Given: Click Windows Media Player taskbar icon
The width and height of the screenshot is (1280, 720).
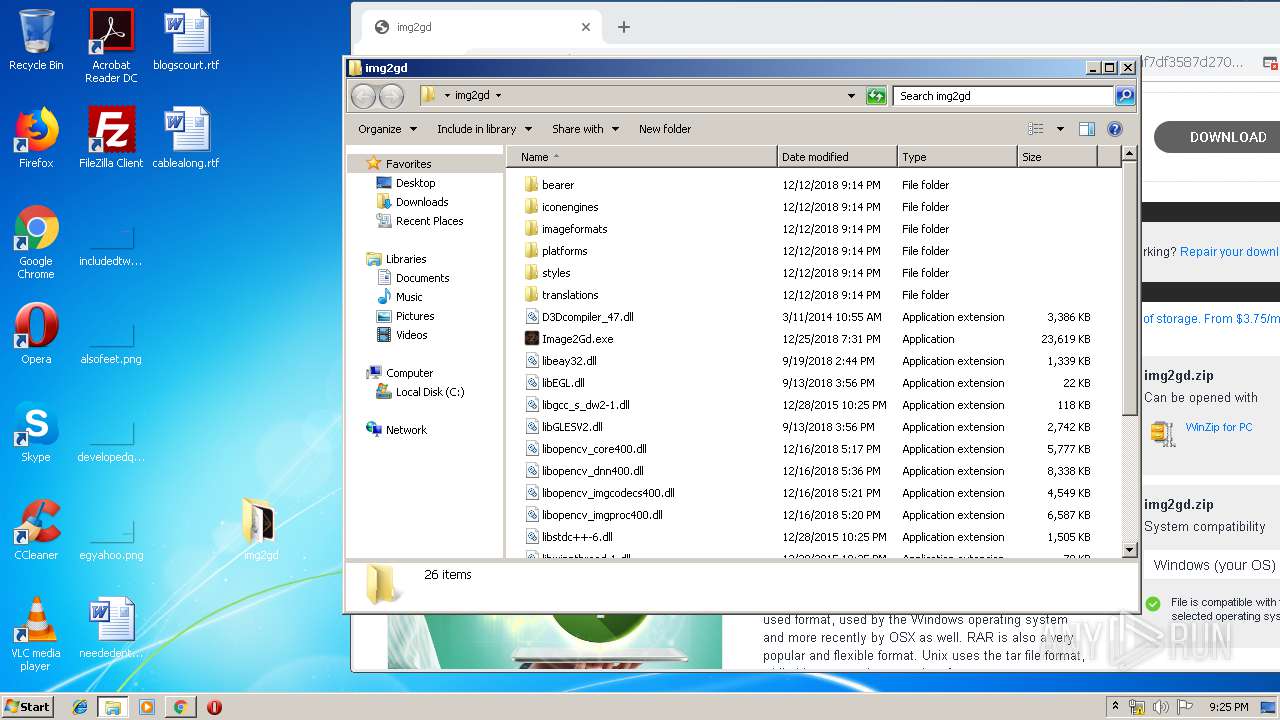Looking at the screenshot, I should tap(146, 707).
